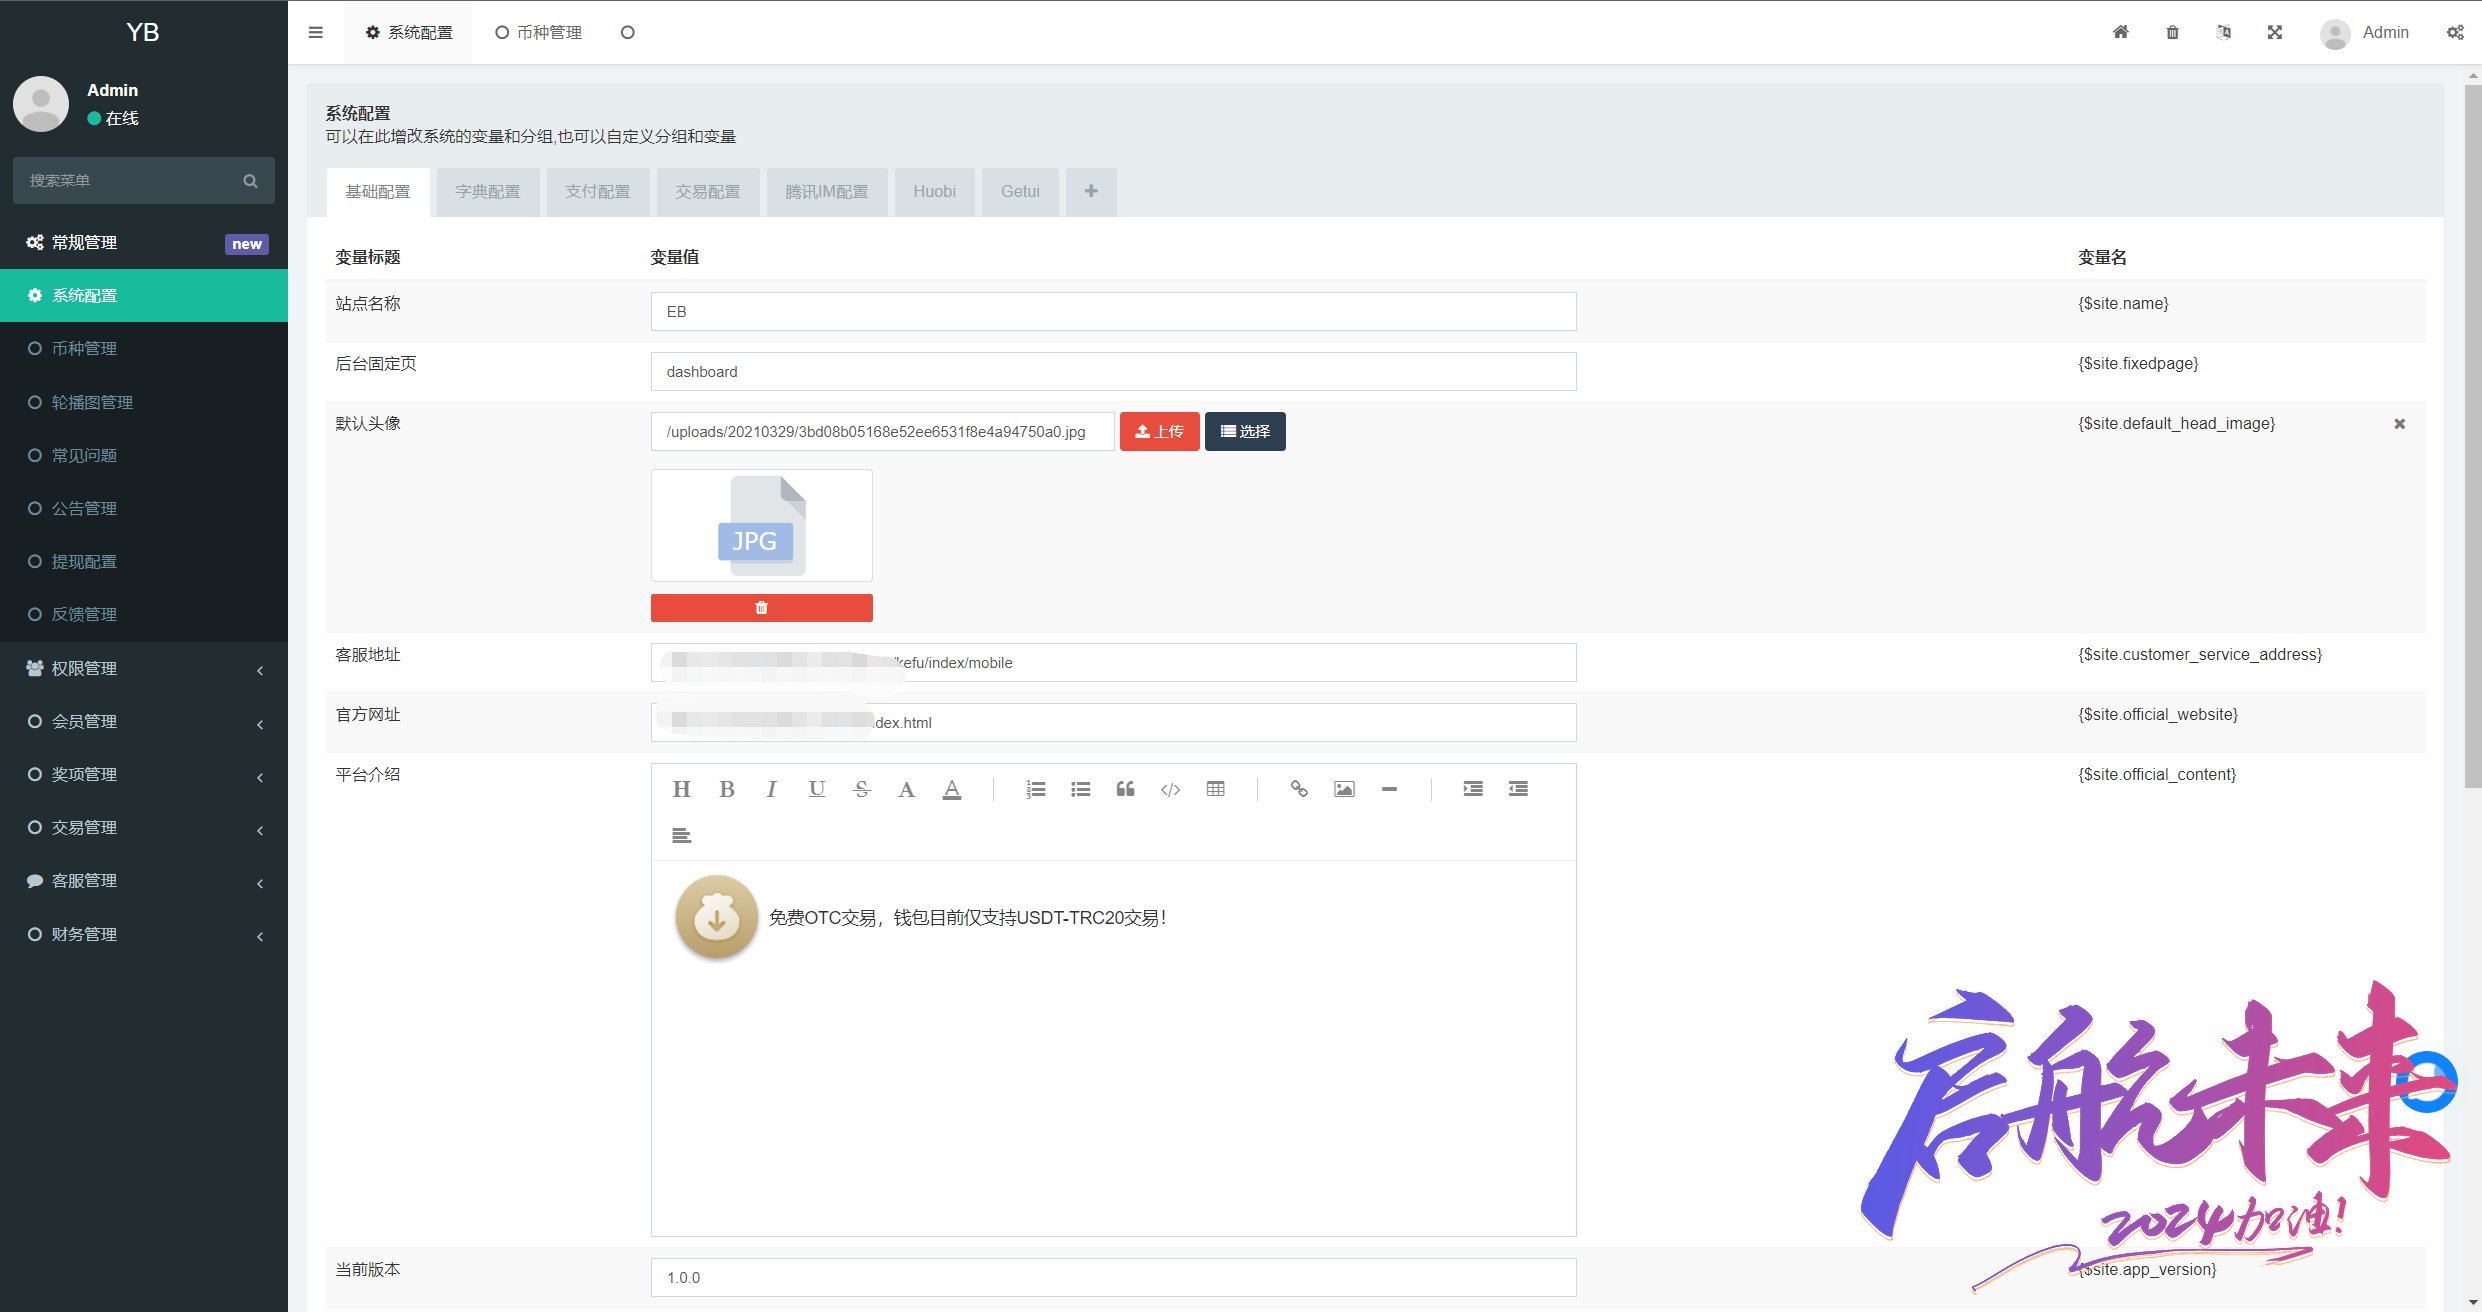Open 轮播图管理 in sidebar

click(x=144, y=402)
